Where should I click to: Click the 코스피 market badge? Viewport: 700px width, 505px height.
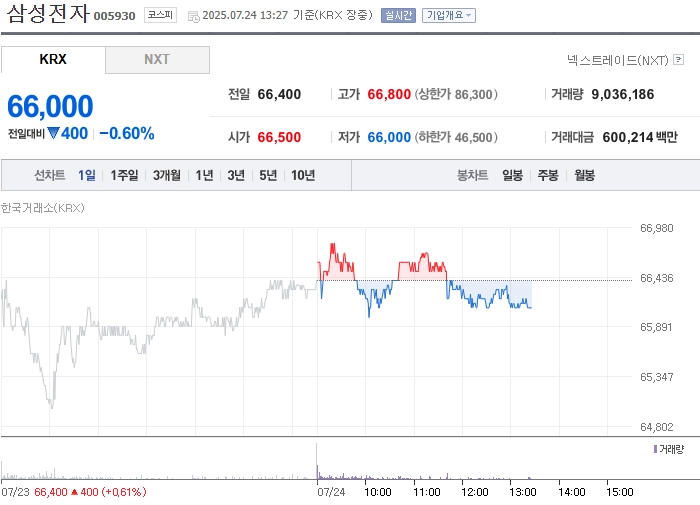coord(160,15)
